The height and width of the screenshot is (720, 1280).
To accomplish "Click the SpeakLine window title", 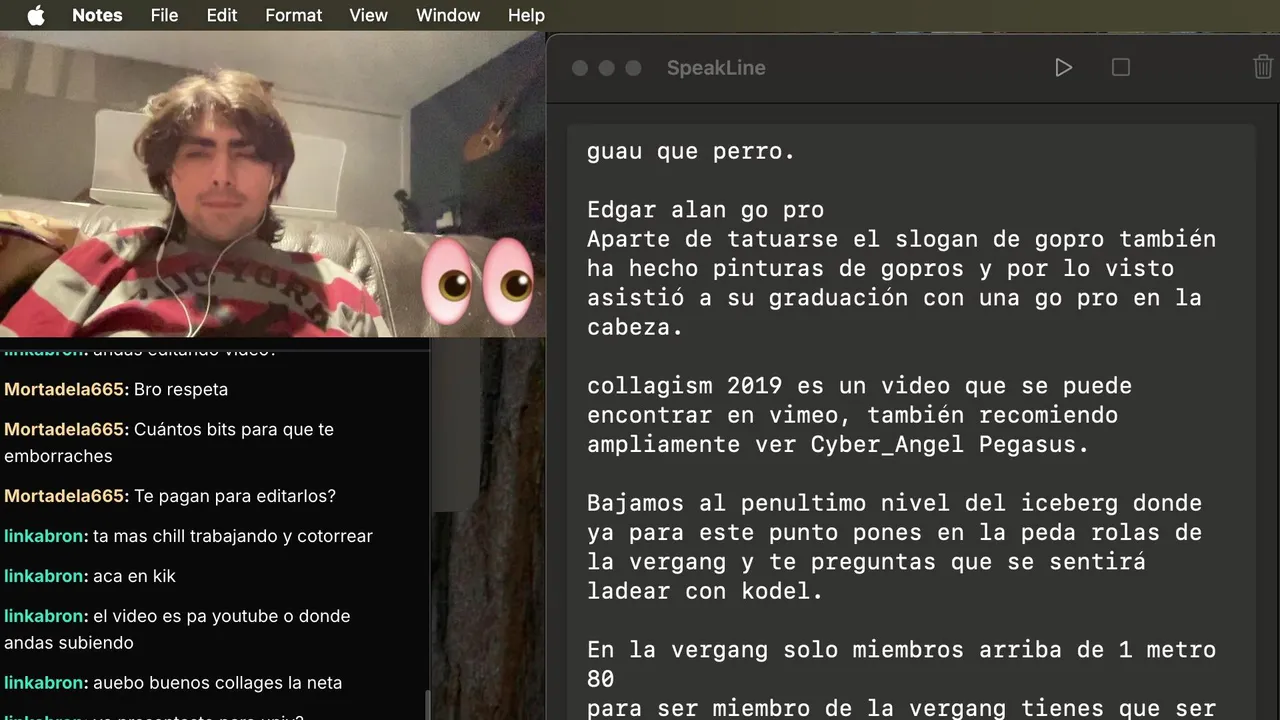I will [716, 68].
